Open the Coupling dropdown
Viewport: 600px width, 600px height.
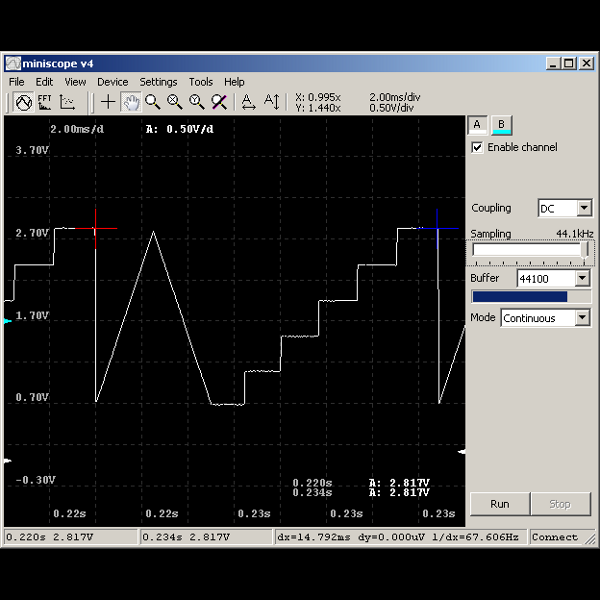pyautogui.click(x=584, y=208)
